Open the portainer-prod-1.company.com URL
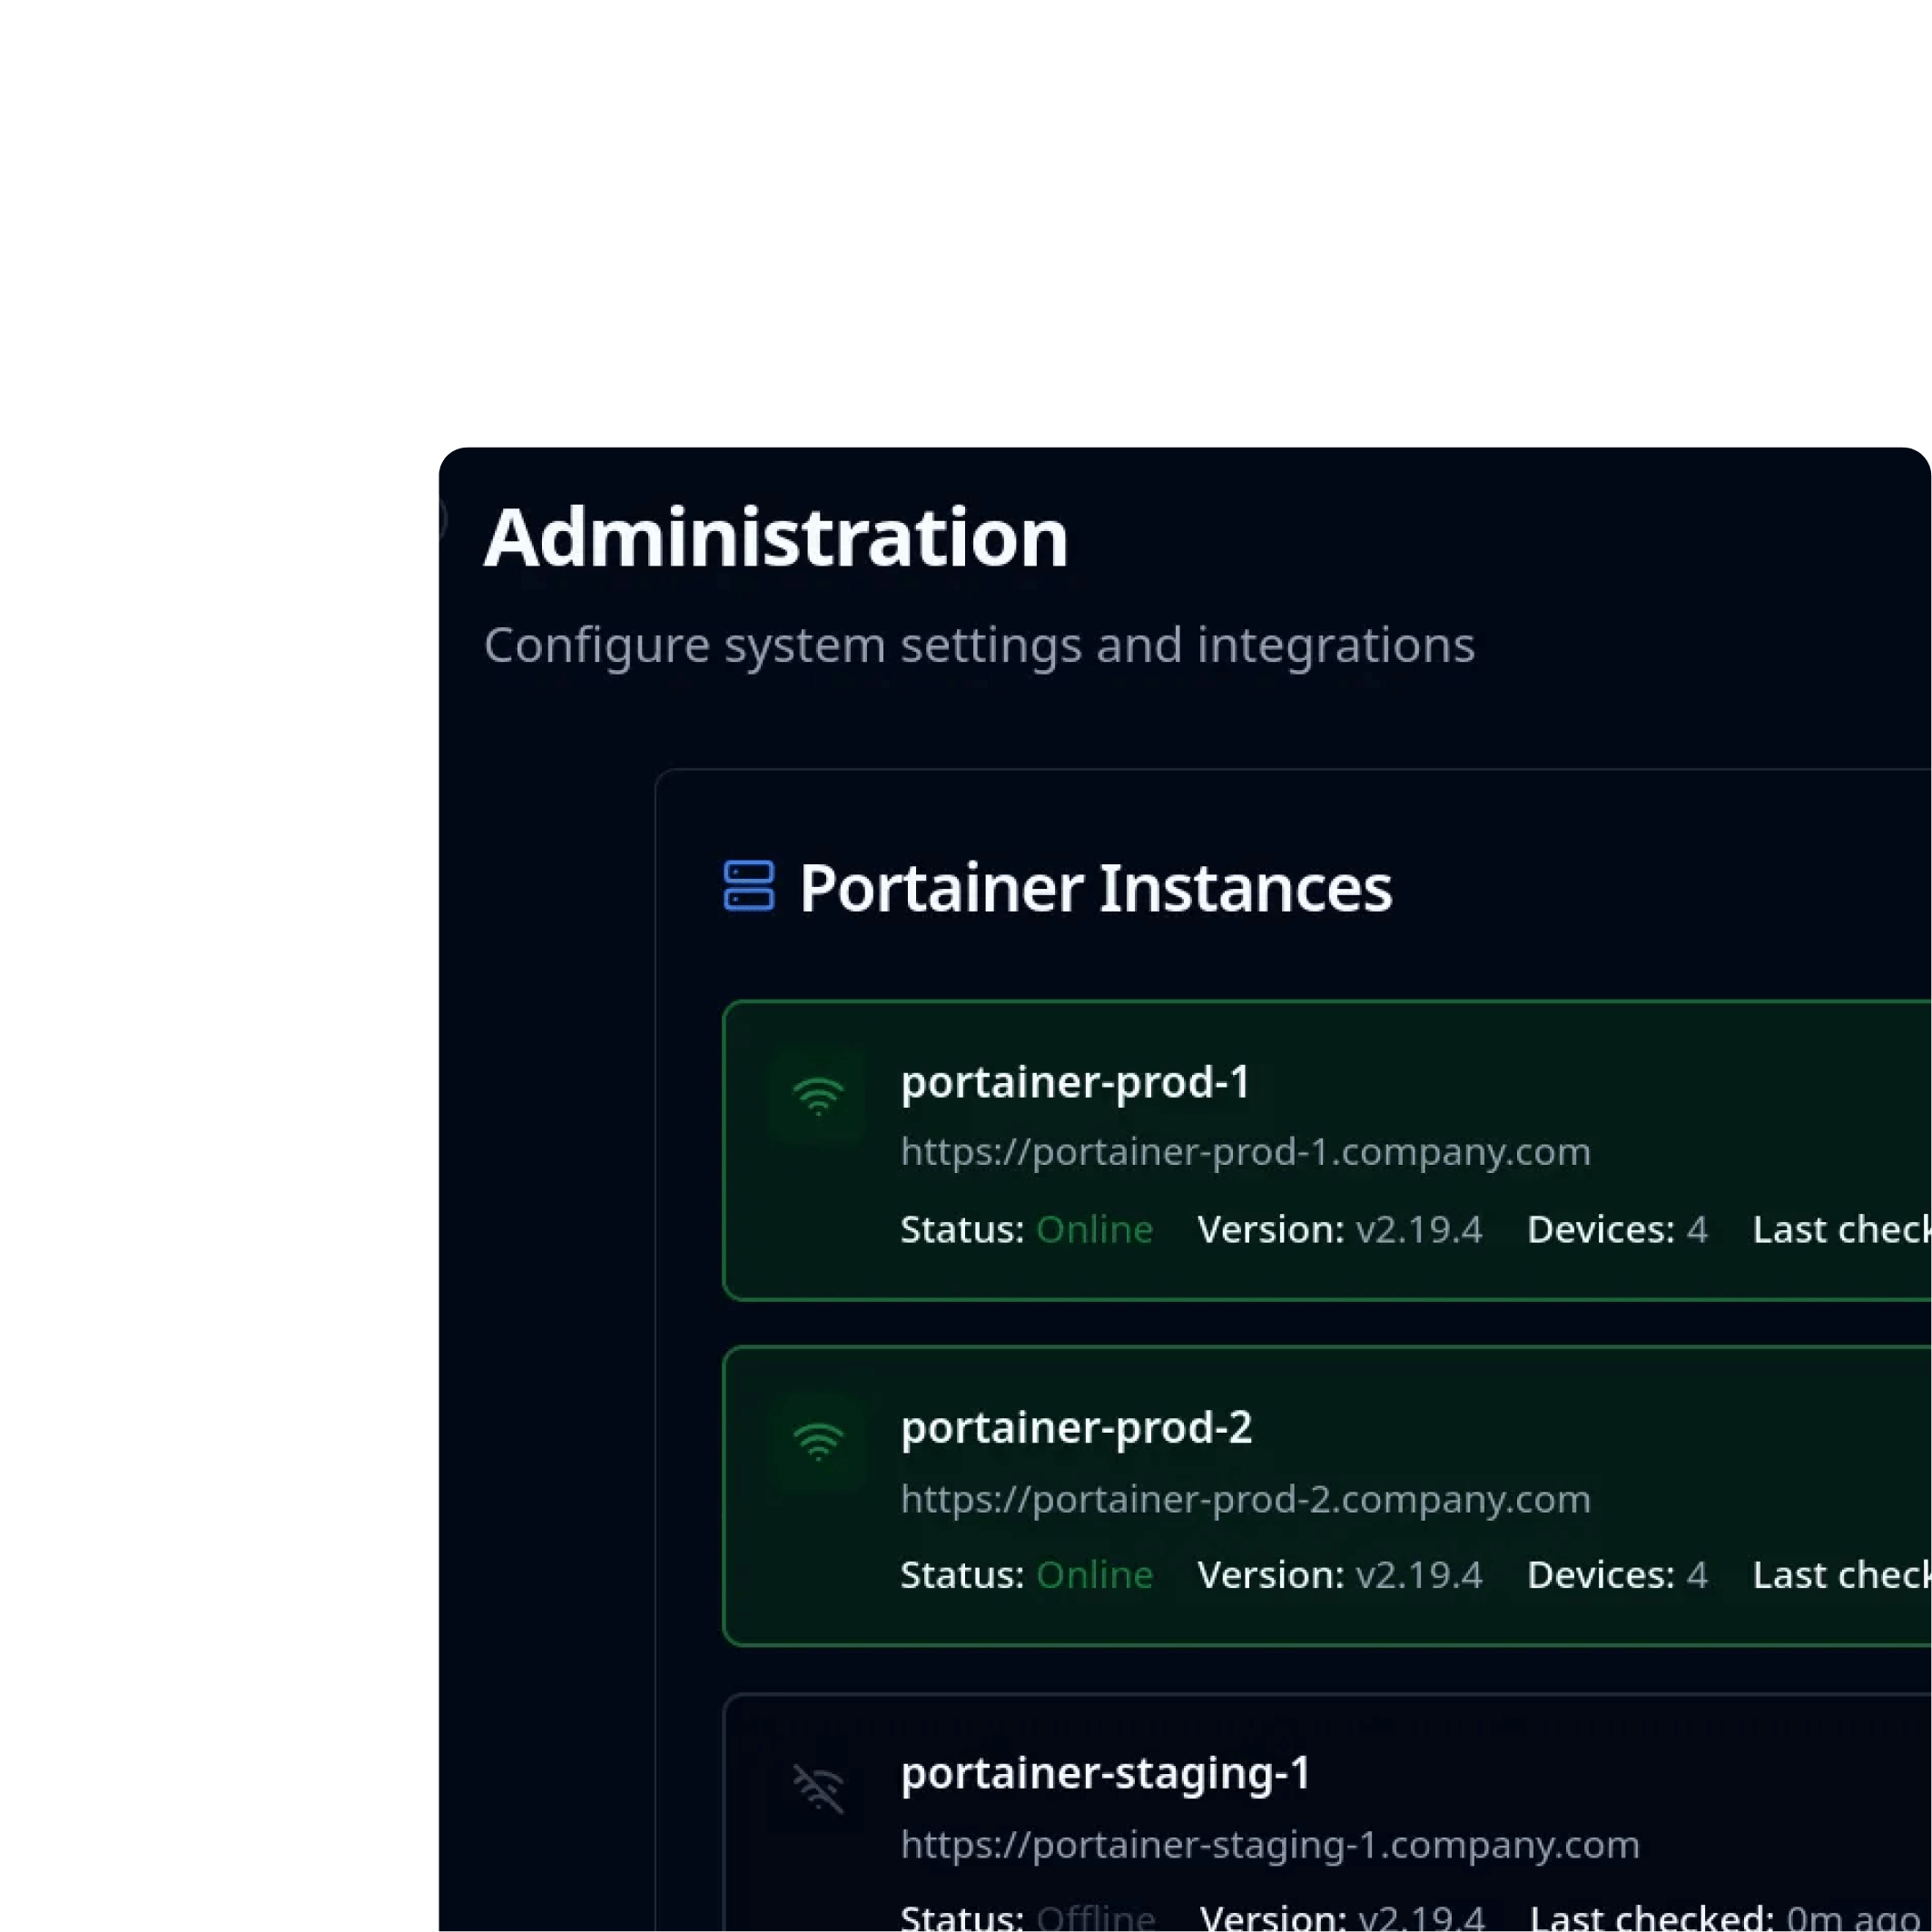This screenshot has width=1932, height=1932. [1245, 1152]
